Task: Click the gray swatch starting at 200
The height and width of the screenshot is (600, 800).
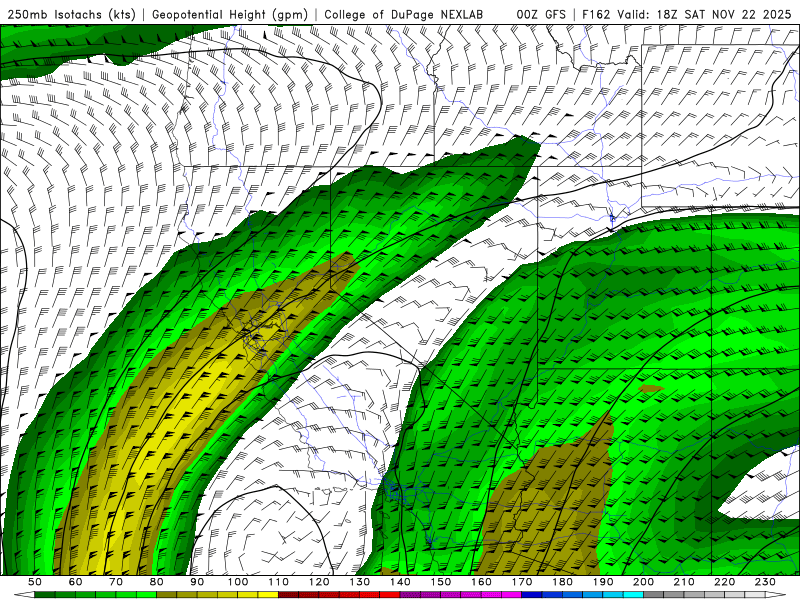Action: pos(654,594)
